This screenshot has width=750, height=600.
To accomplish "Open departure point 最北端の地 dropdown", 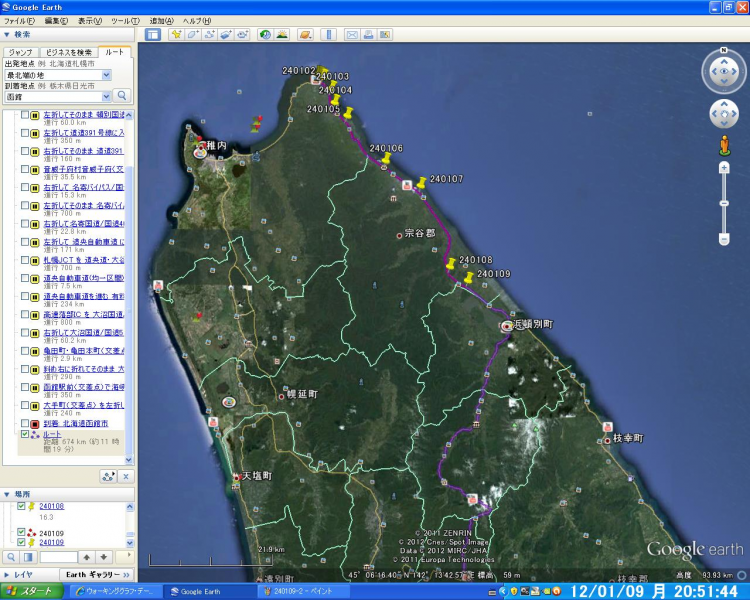I will (x=106, y=75).
